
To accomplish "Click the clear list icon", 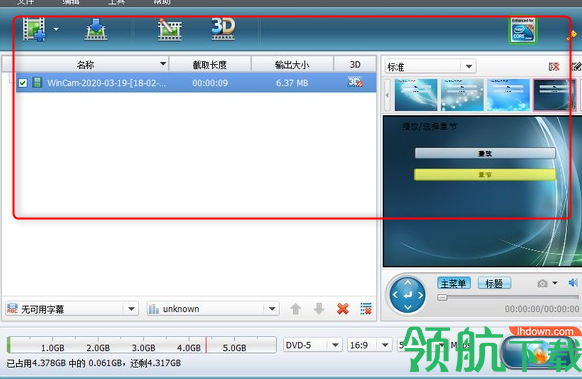I will (x=366, y=308).
